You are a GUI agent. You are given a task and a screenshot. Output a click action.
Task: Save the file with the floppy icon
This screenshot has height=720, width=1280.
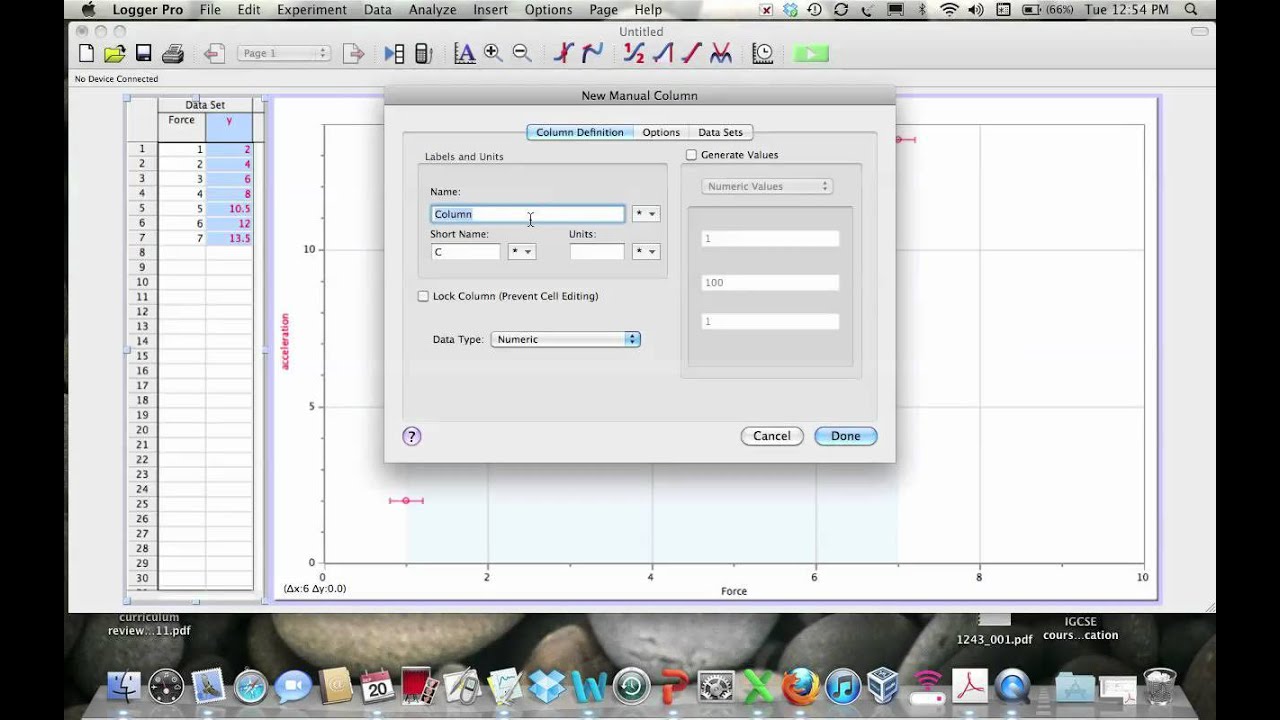click(143, 54)
